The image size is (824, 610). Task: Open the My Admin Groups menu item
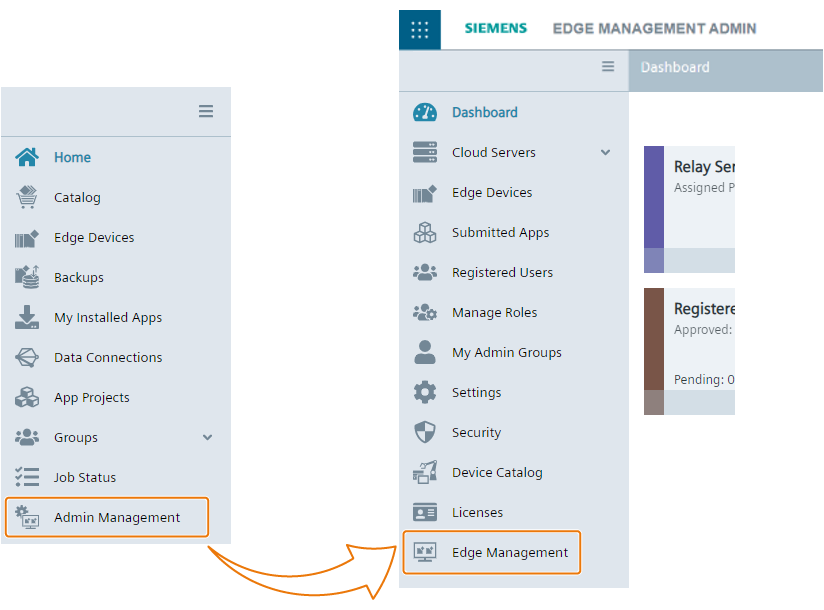(x=508, y=352)
